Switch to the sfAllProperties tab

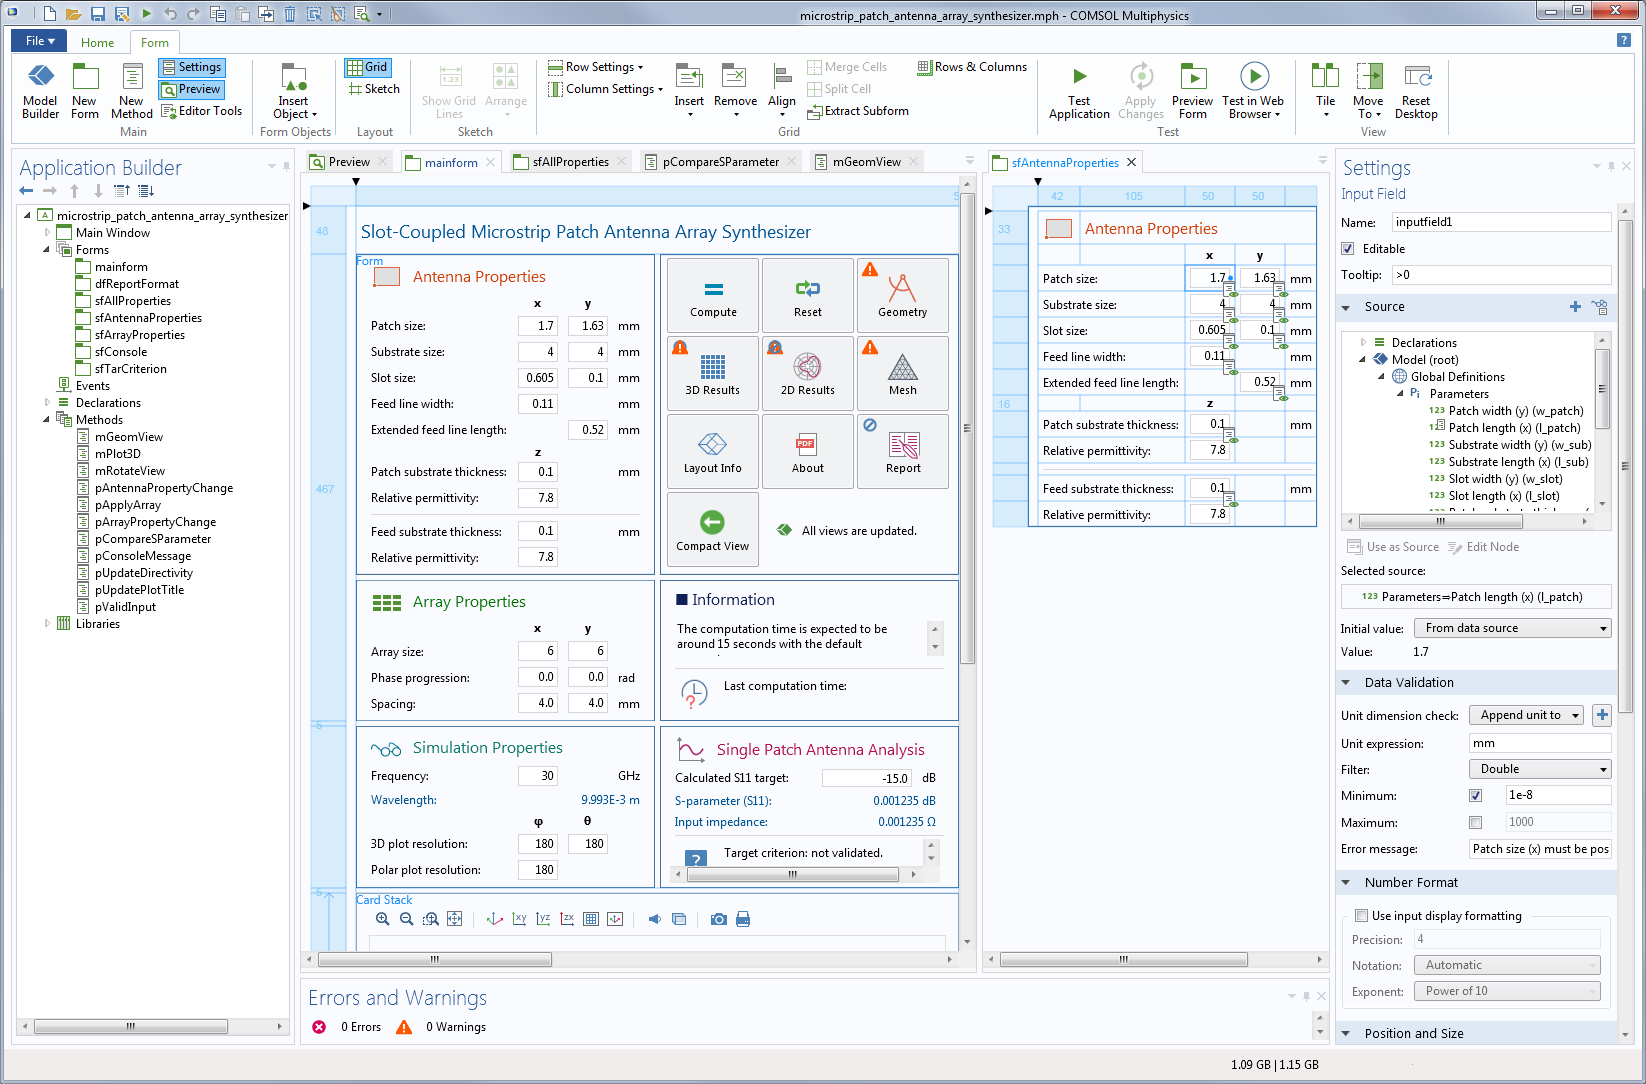(x=570, y=162)
